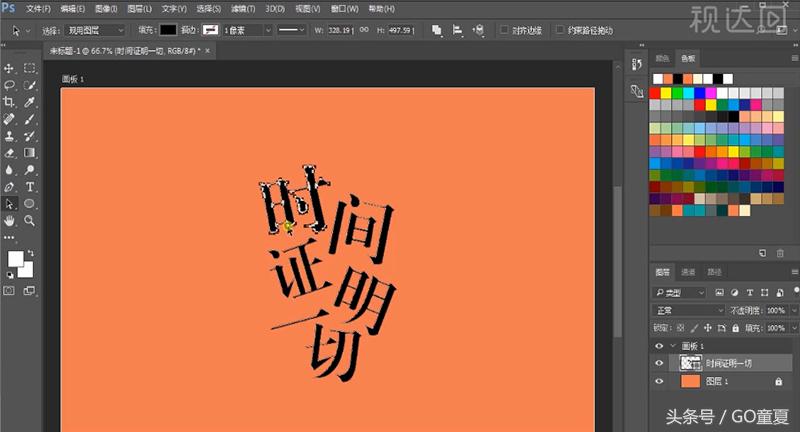Screen dimensions: 800x432
Task: Activate the Pen tool
Action: 10,186
